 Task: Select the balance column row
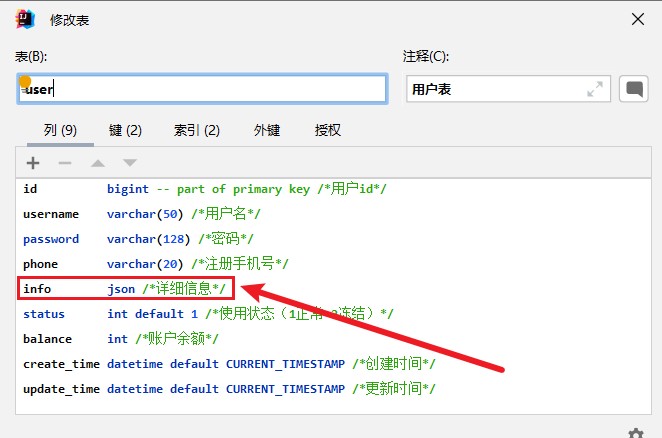point(333,338)
